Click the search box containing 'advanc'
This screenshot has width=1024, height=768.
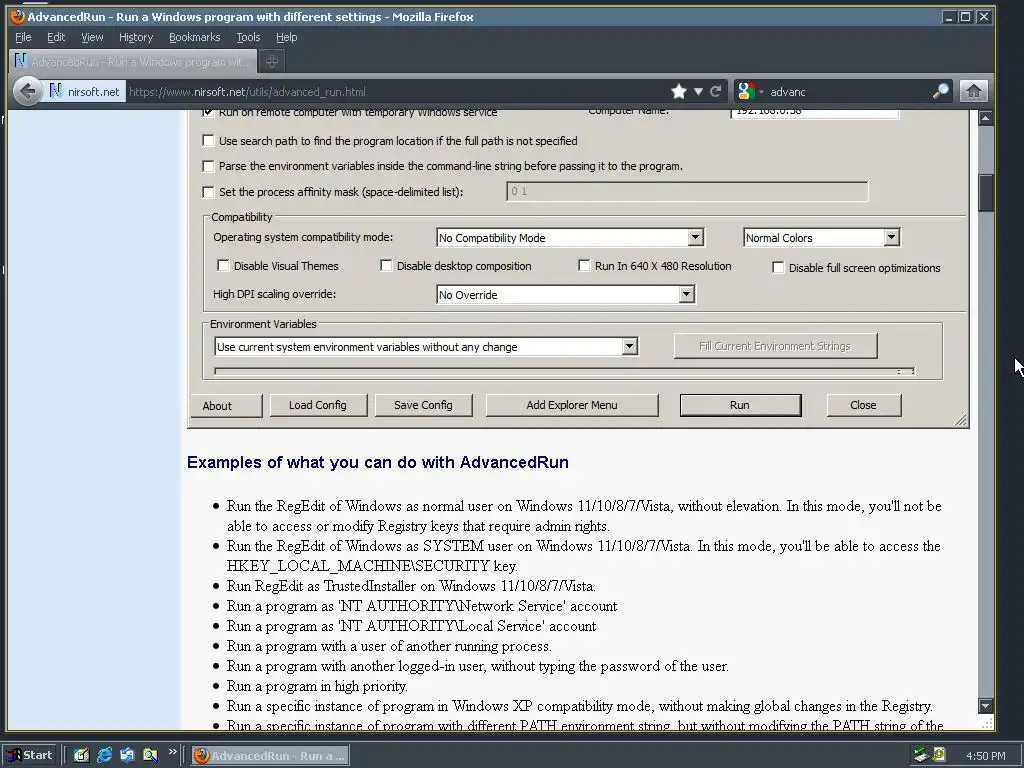pyautogui.click(x=849, y=91)
